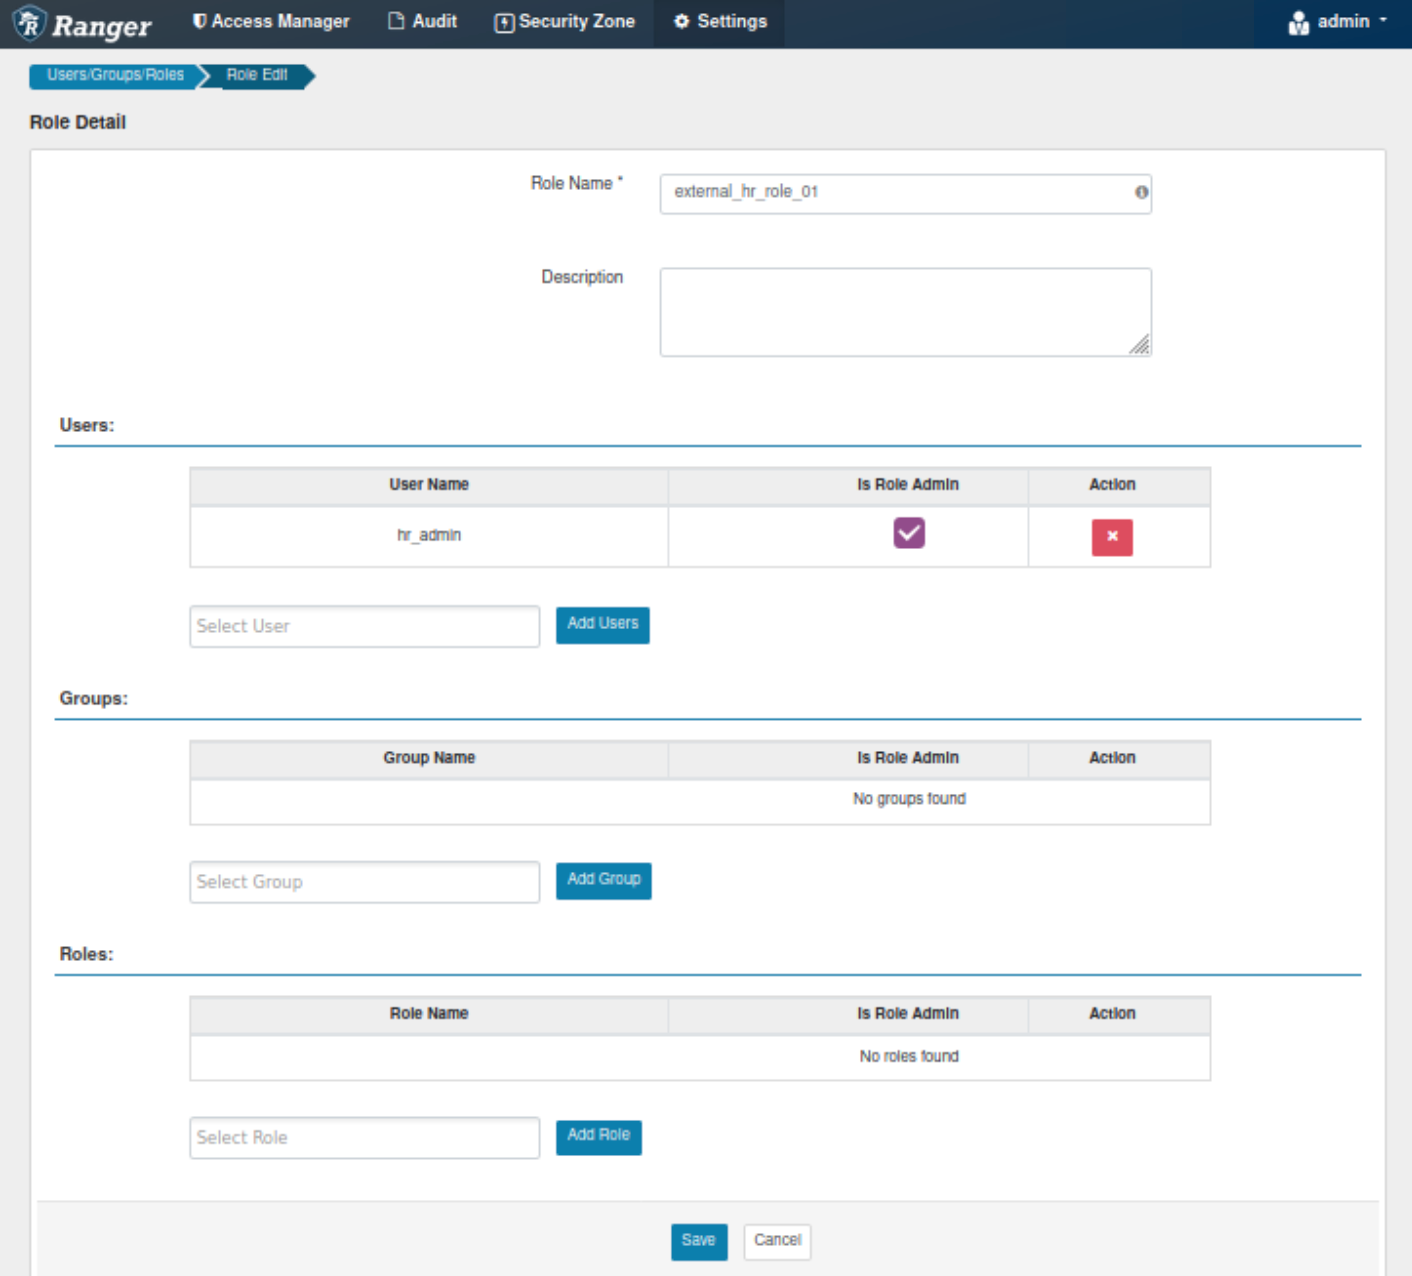Image resolution: width=1412 pixels, height=1276 pixels.
Task: Save the role details
Action: 698,1241
